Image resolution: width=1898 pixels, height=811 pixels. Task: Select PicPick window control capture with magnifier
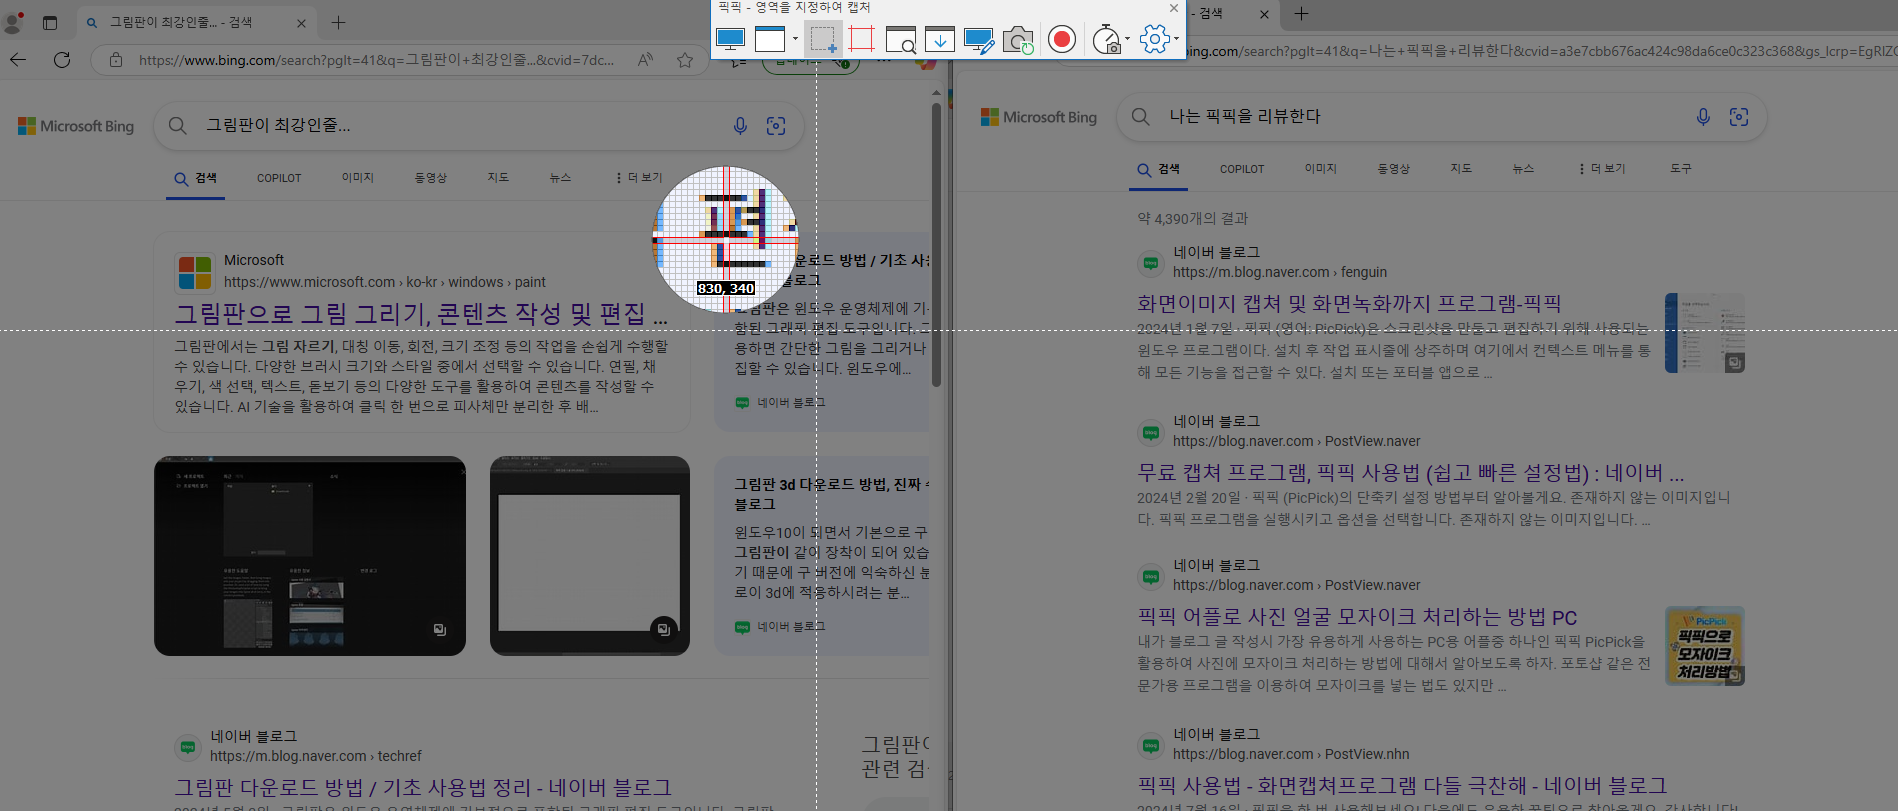pyautogui.click(x=900, y=39)
